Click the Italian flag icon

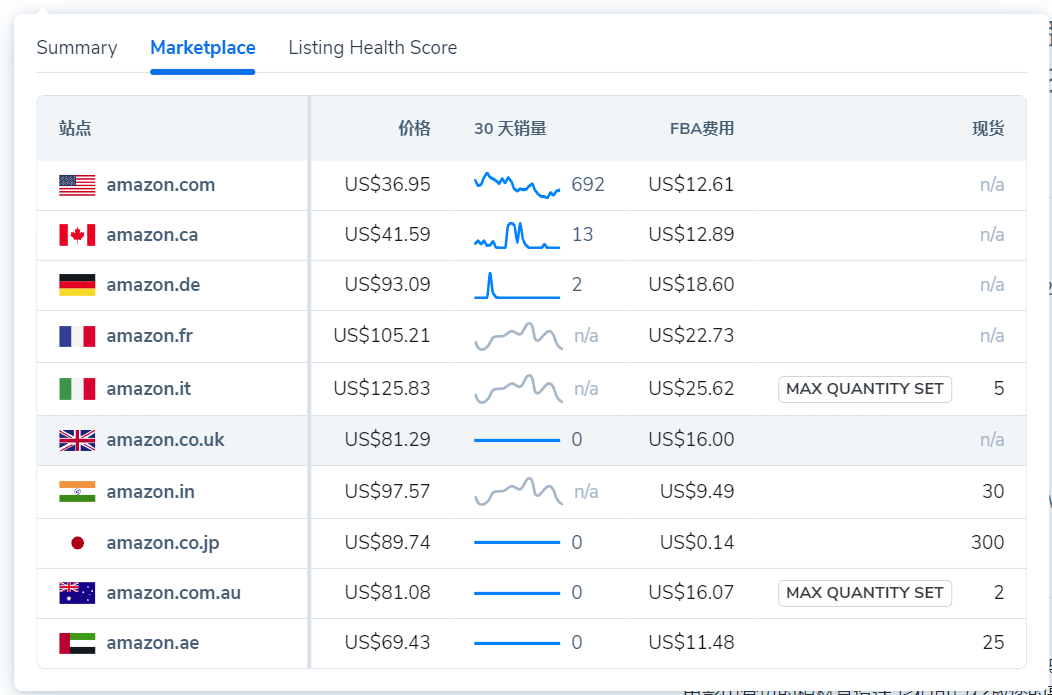click(77, 389)
